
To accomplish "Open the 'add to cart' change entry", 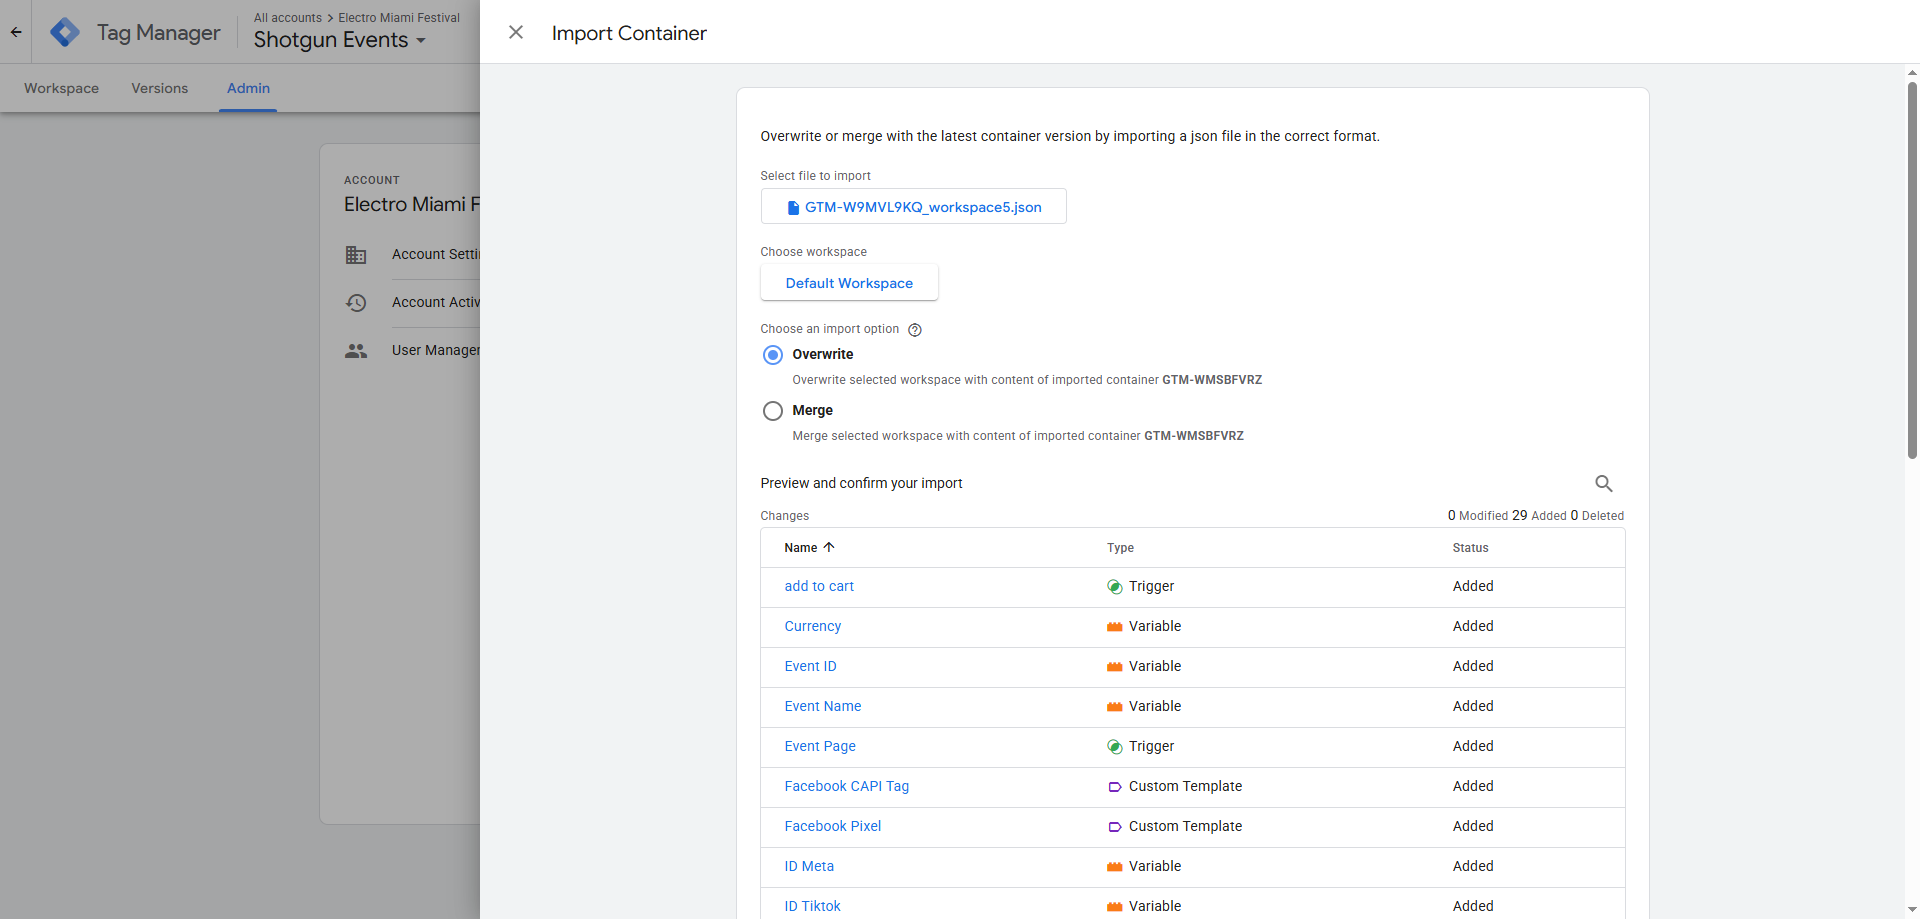I will tap(819, 586).
